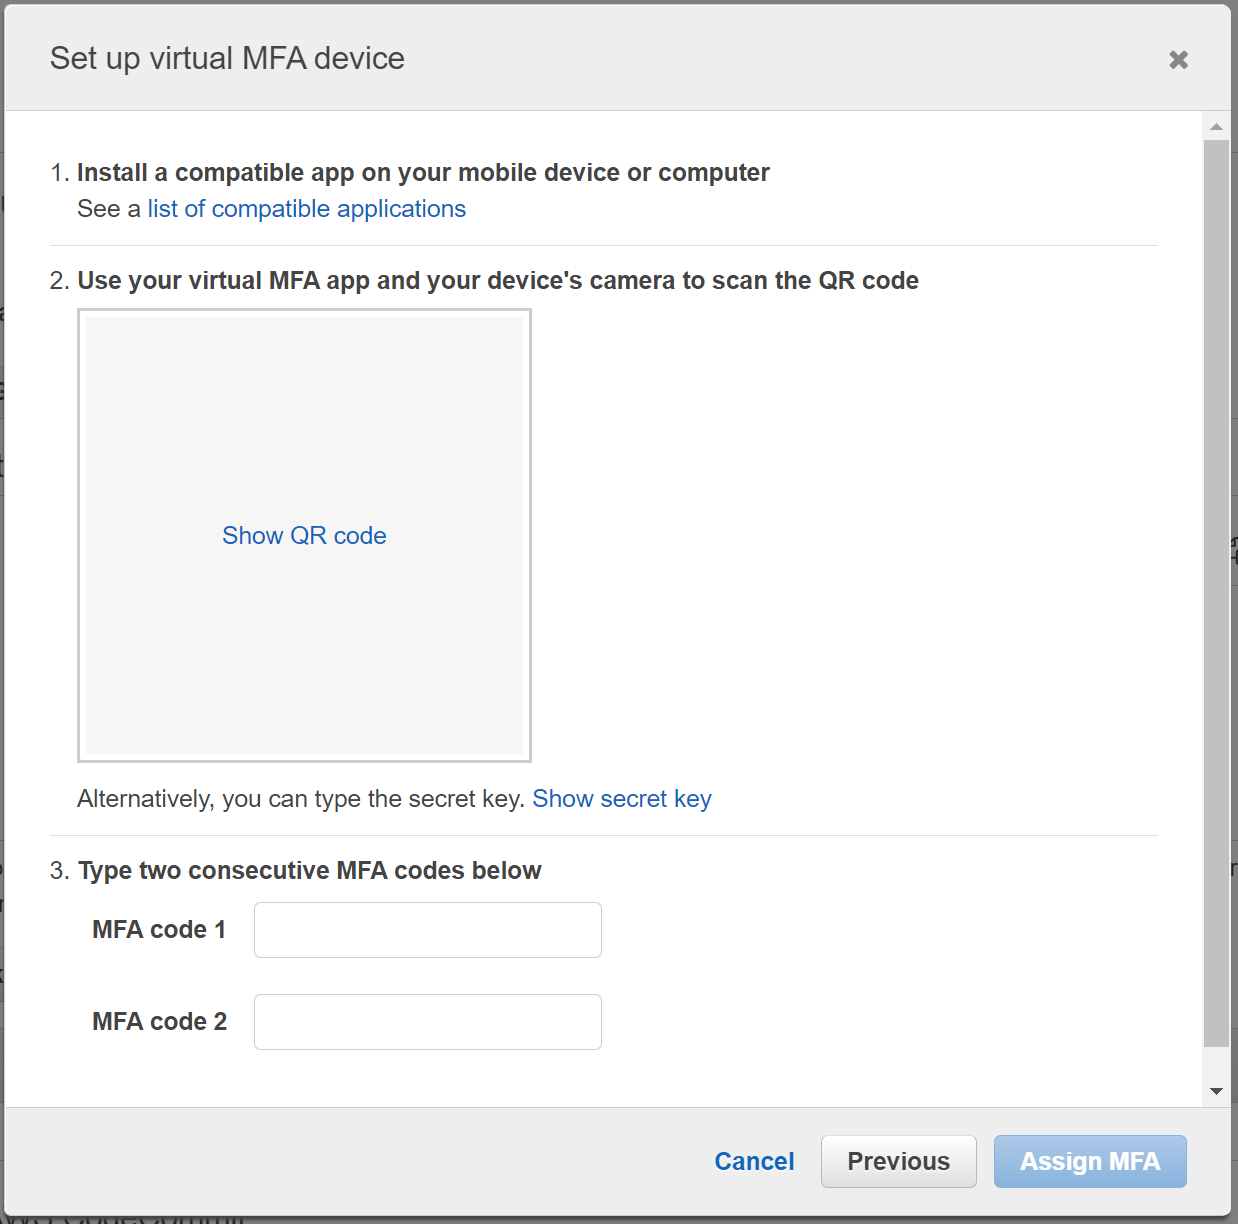Open the list of compatible applications

tap(306, 209)
